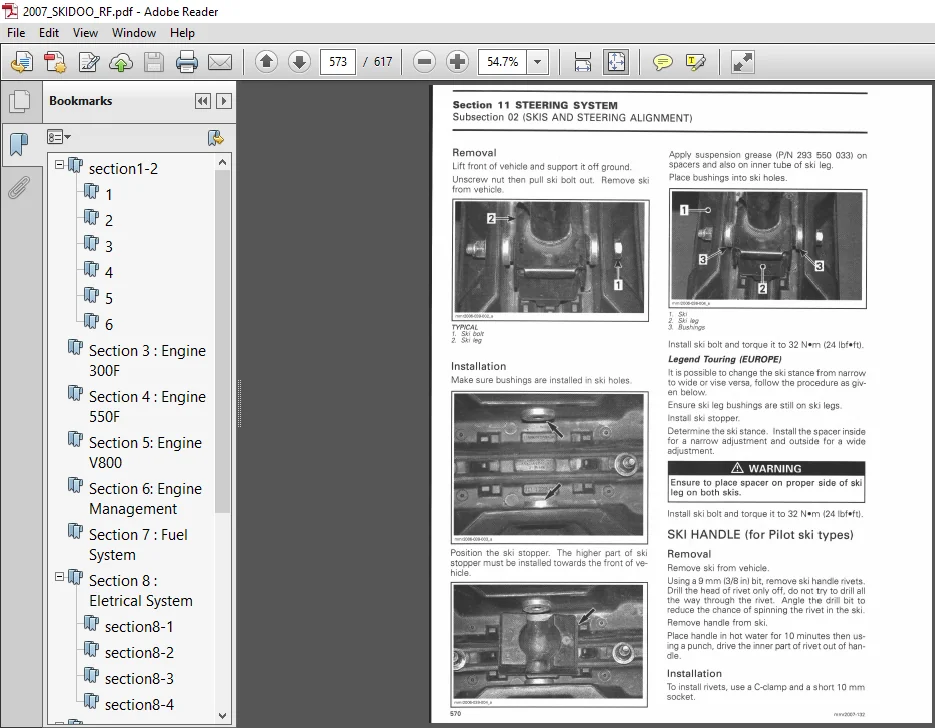Open Section 3 : Engine 300F bookmark
This screenshot has height=728, width=935.
147,361
